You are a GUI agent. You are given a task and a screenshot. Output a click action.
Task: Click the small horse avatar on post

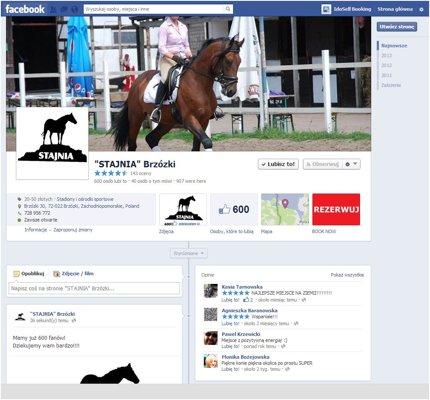click(x=20, y=317)
